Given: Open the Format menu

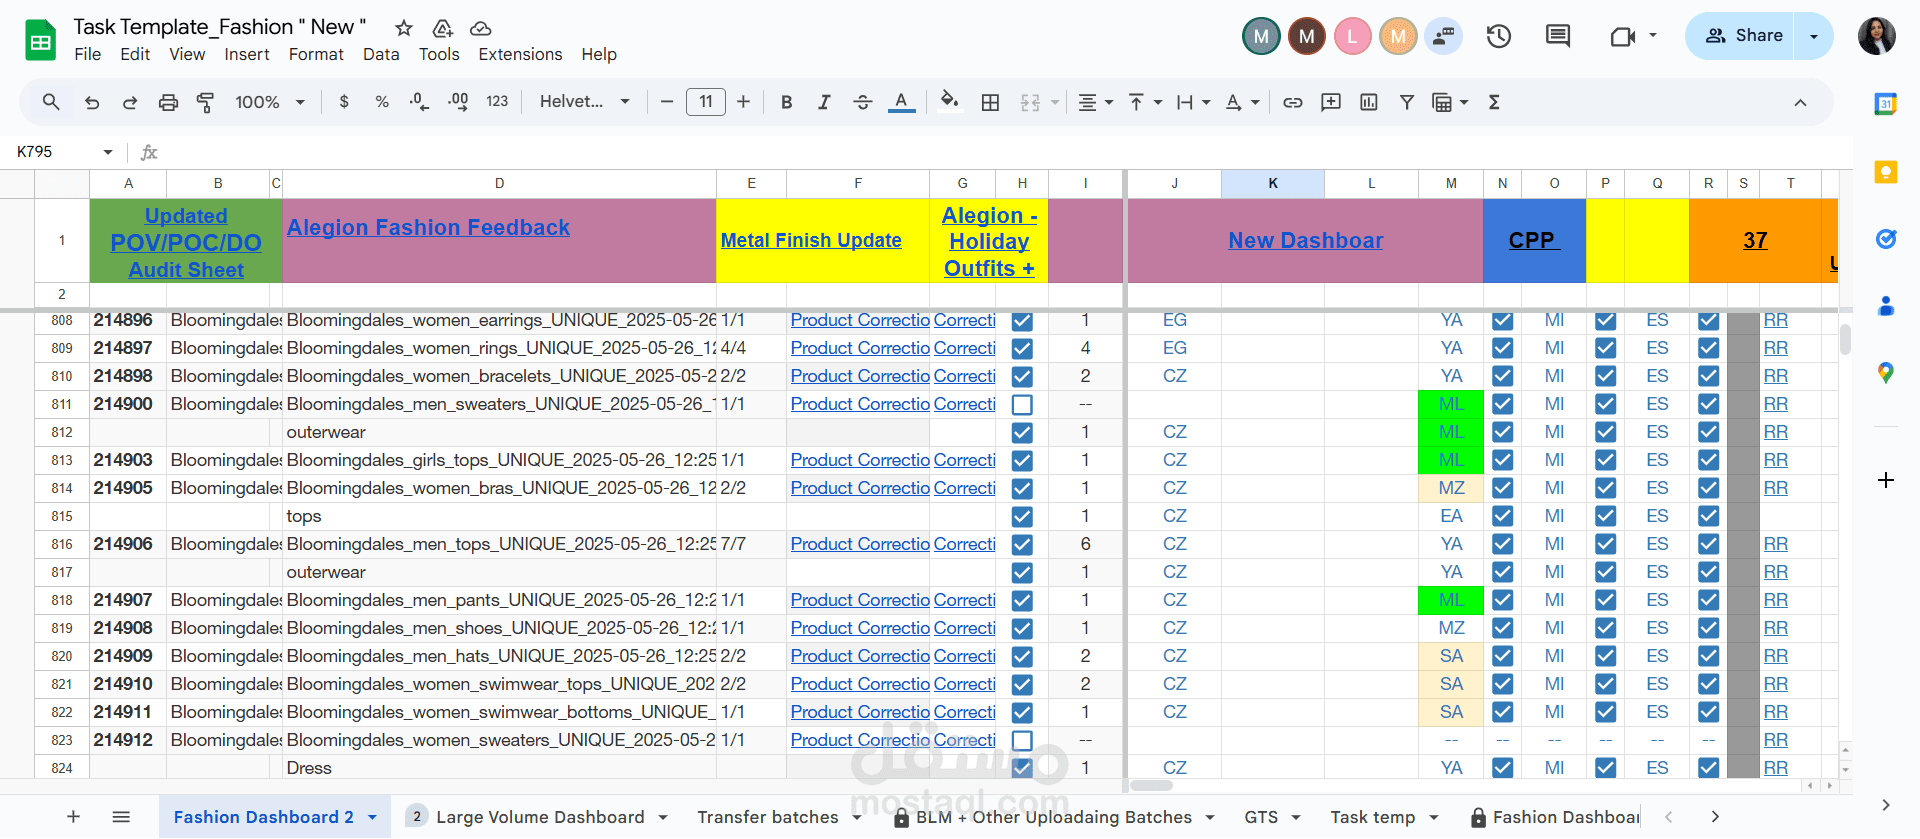Looking at the screenshot, I should 316,54.
